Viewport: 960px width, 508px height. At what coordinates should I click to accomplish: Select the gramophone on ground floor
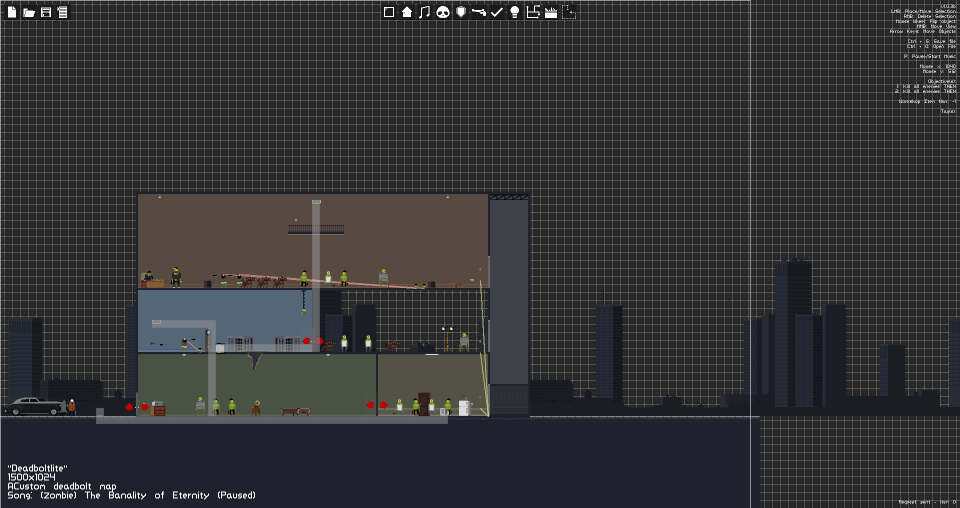click(x=256, y=408)
